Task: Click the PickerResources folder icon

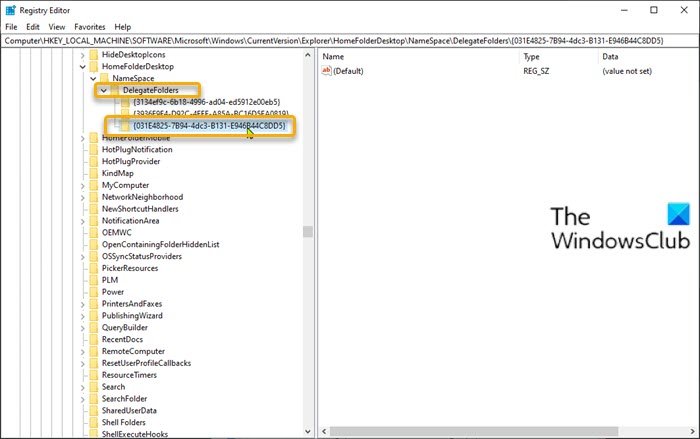Action: click(94, 268)
